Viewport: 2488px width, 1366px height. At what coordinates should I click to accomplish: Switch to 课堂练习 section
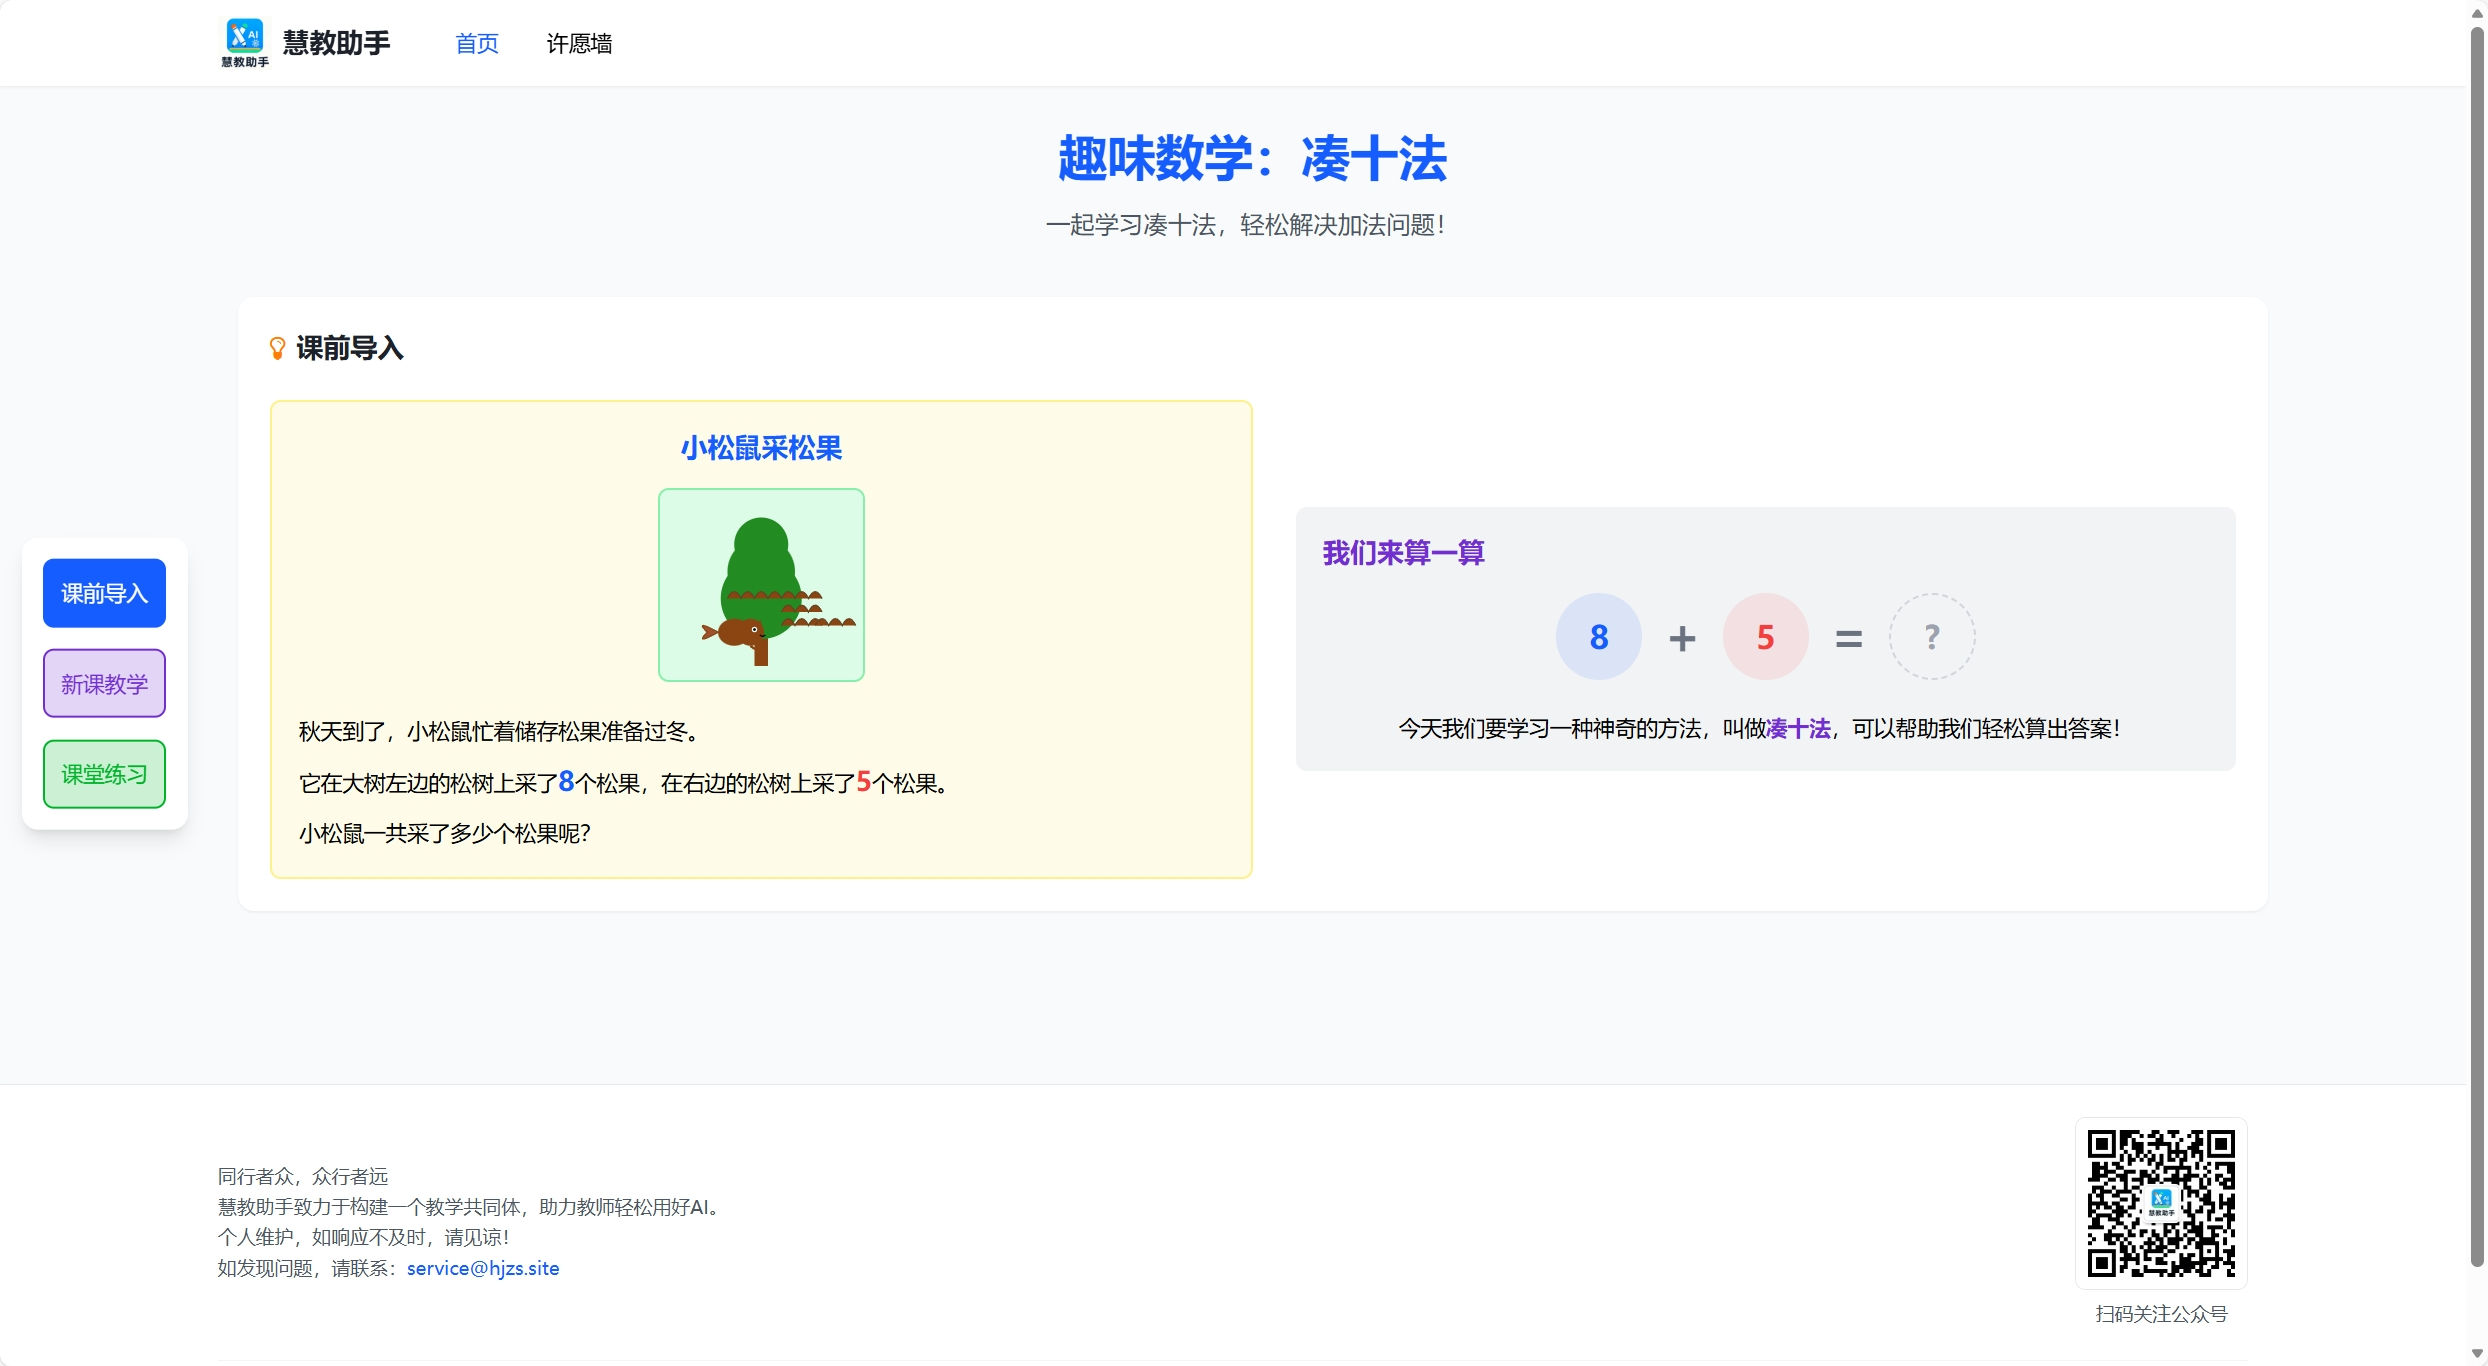point(104,774)
